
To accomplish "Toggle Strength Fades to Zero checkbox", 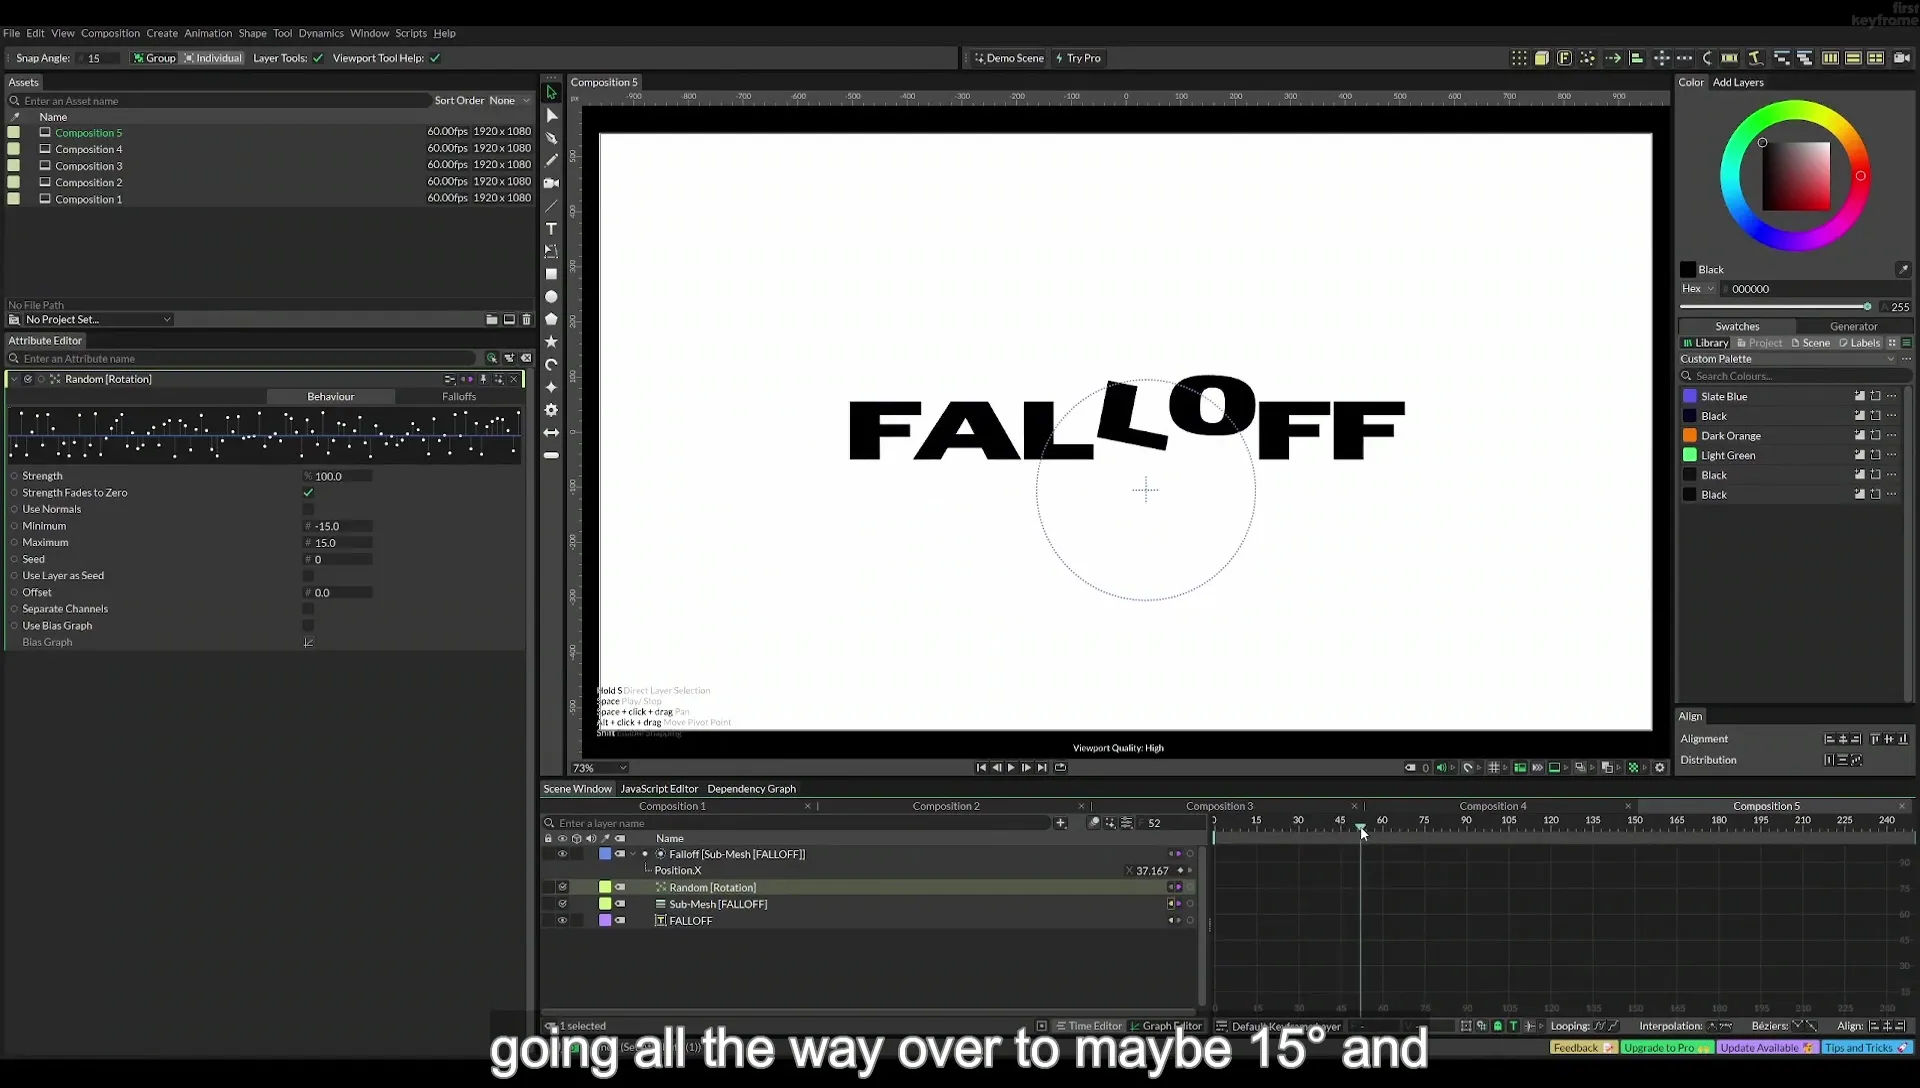I will pos(308,493).
